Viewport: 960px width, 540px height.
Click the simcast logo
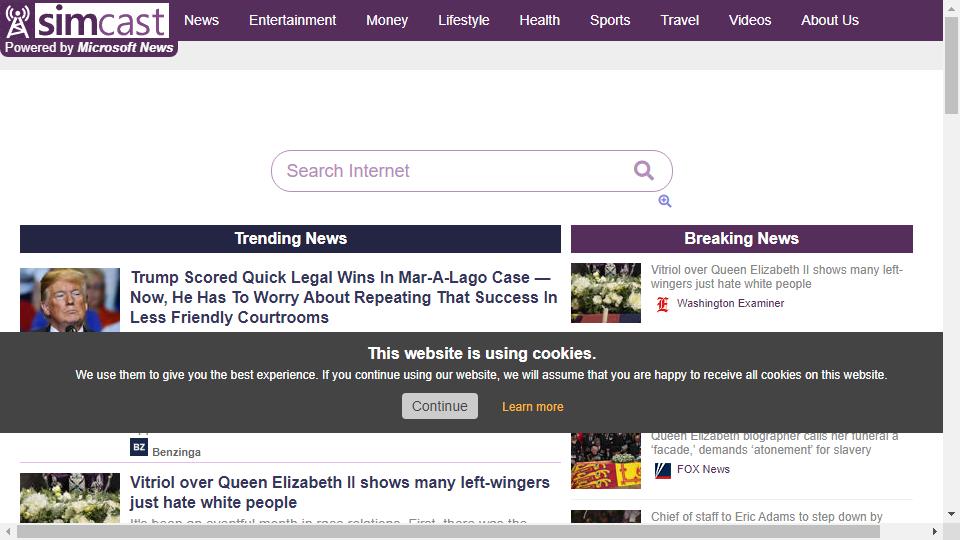click(88, 28)
